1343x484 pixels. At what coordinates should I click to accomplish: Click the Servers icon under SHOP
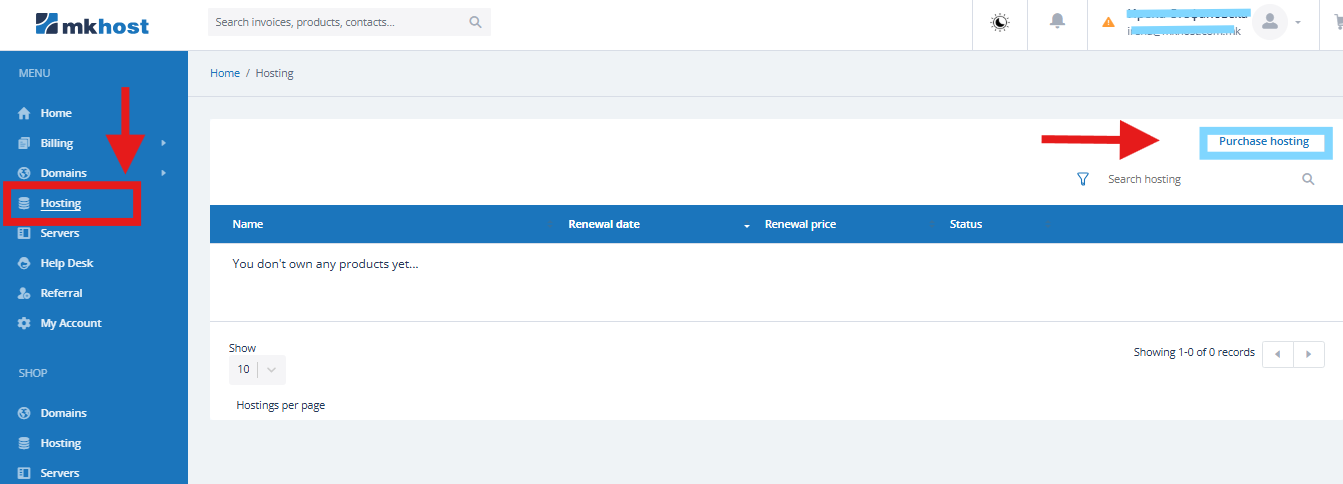pyautogui.click(x=24, y=473)
